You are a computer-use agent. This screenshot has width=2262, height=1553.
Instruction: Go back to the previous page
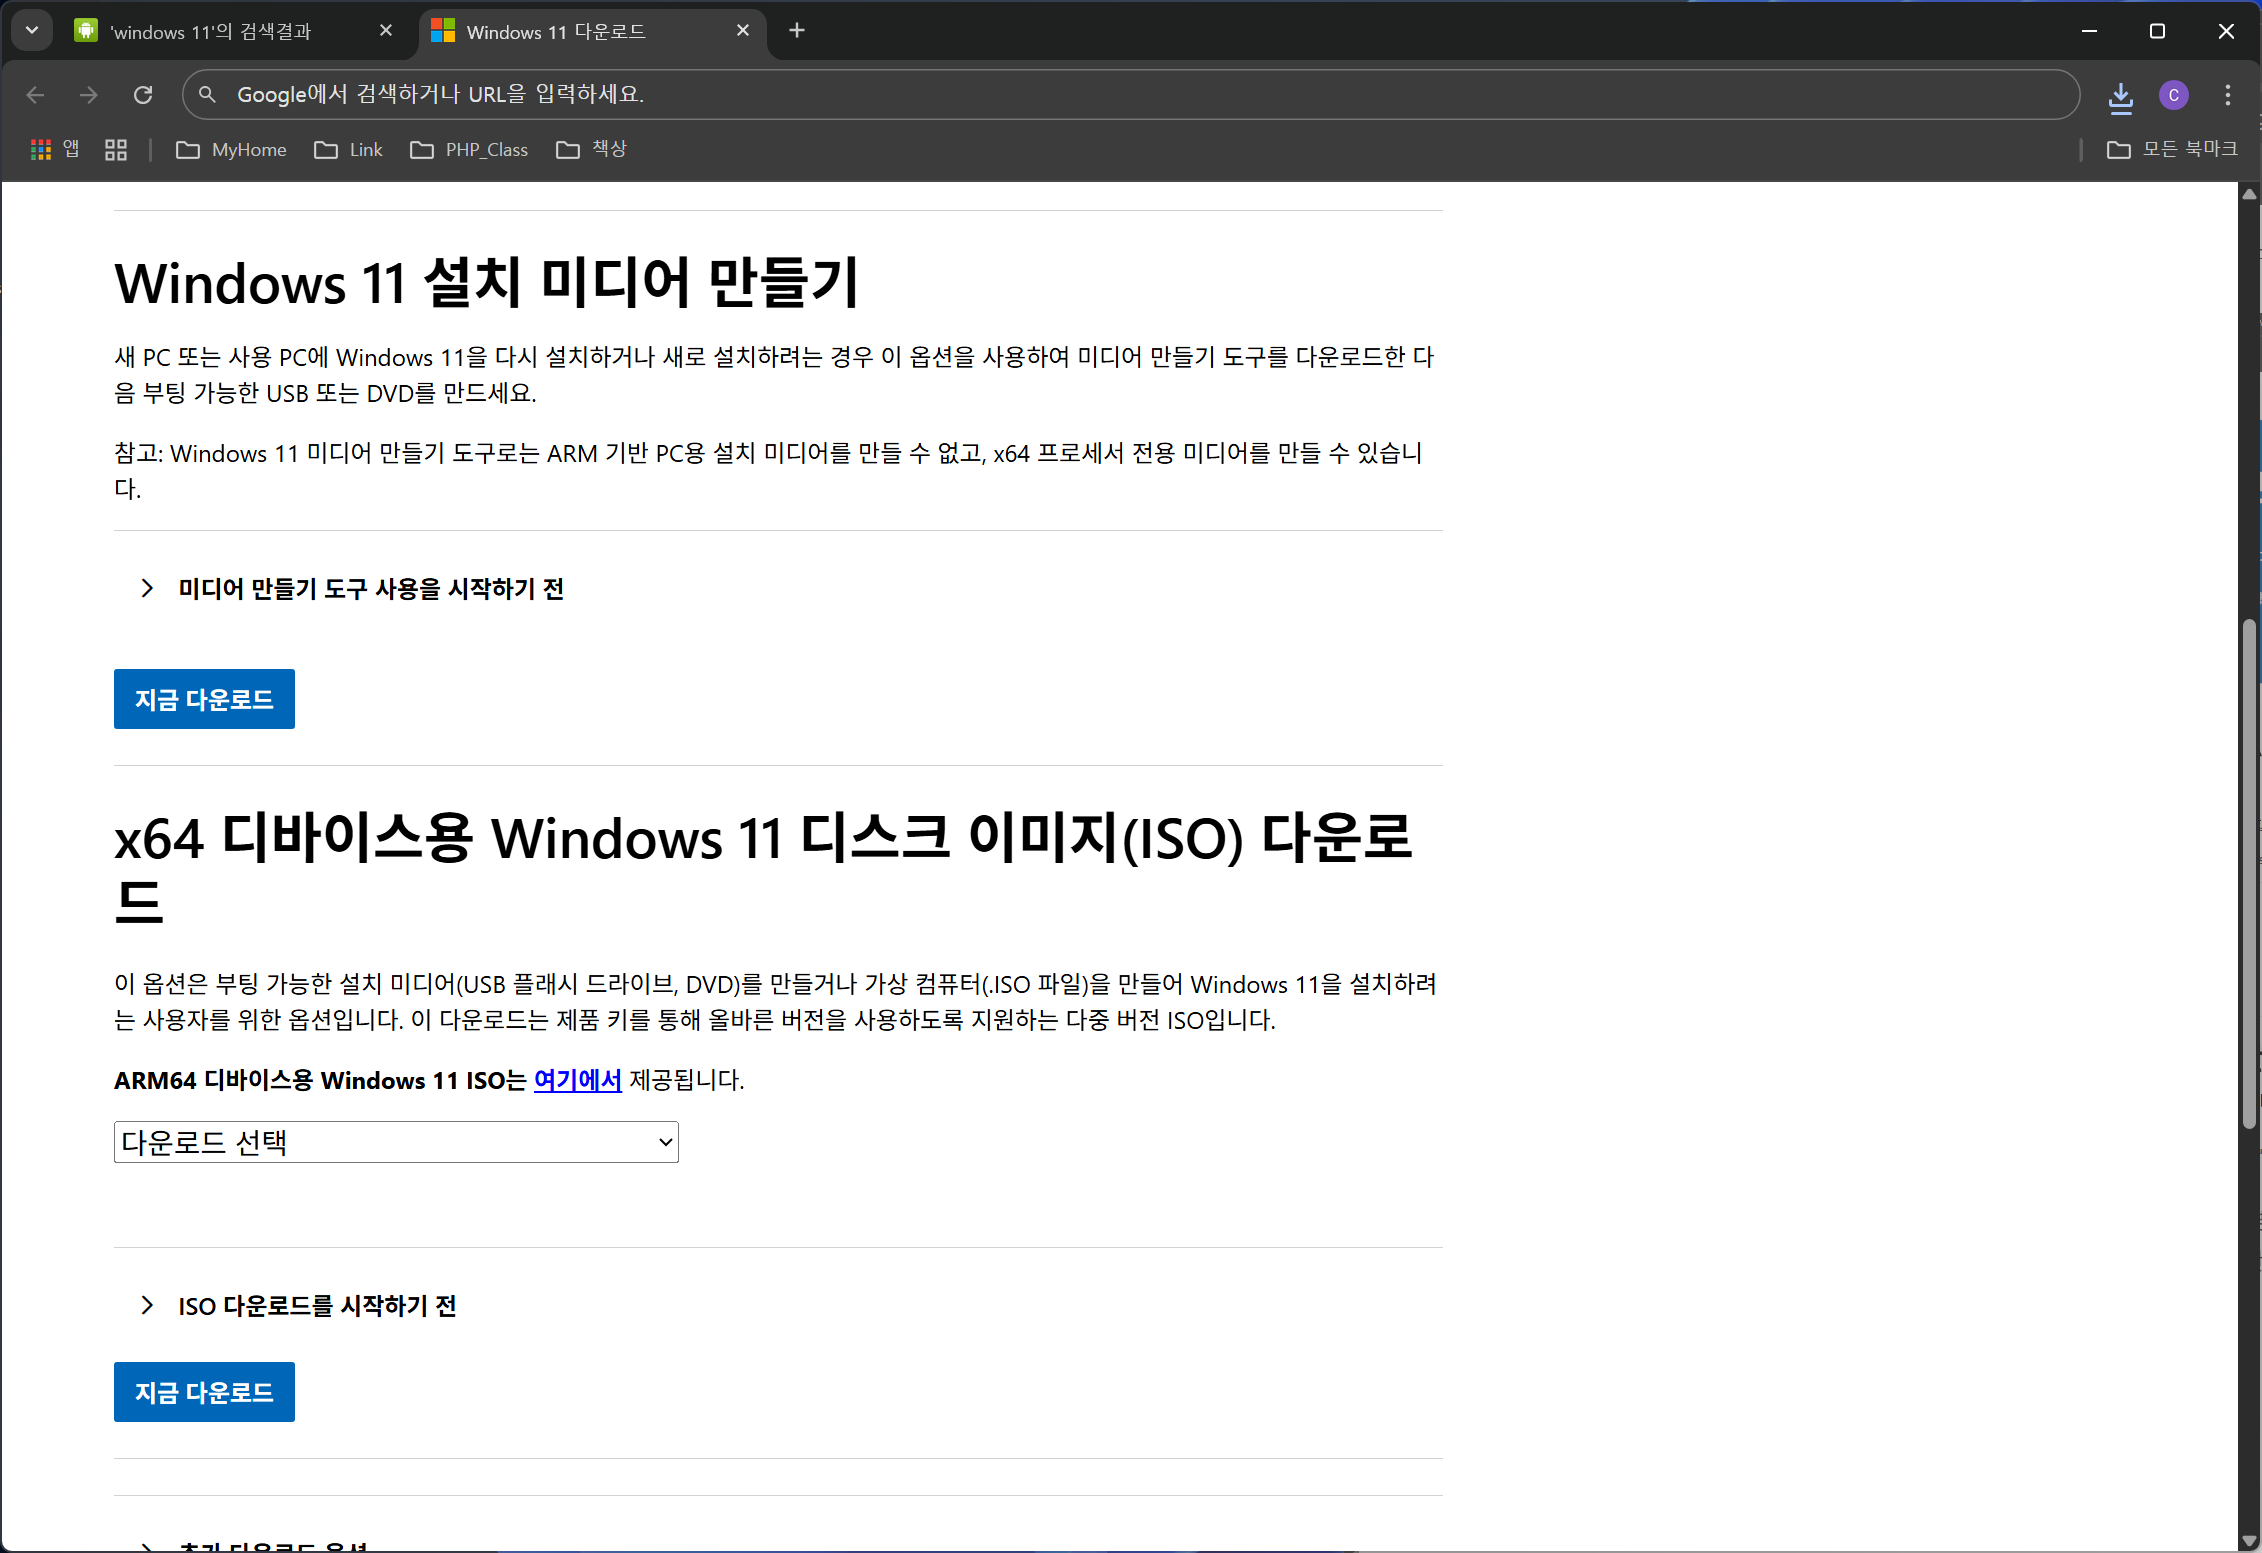tap(36, 95)
